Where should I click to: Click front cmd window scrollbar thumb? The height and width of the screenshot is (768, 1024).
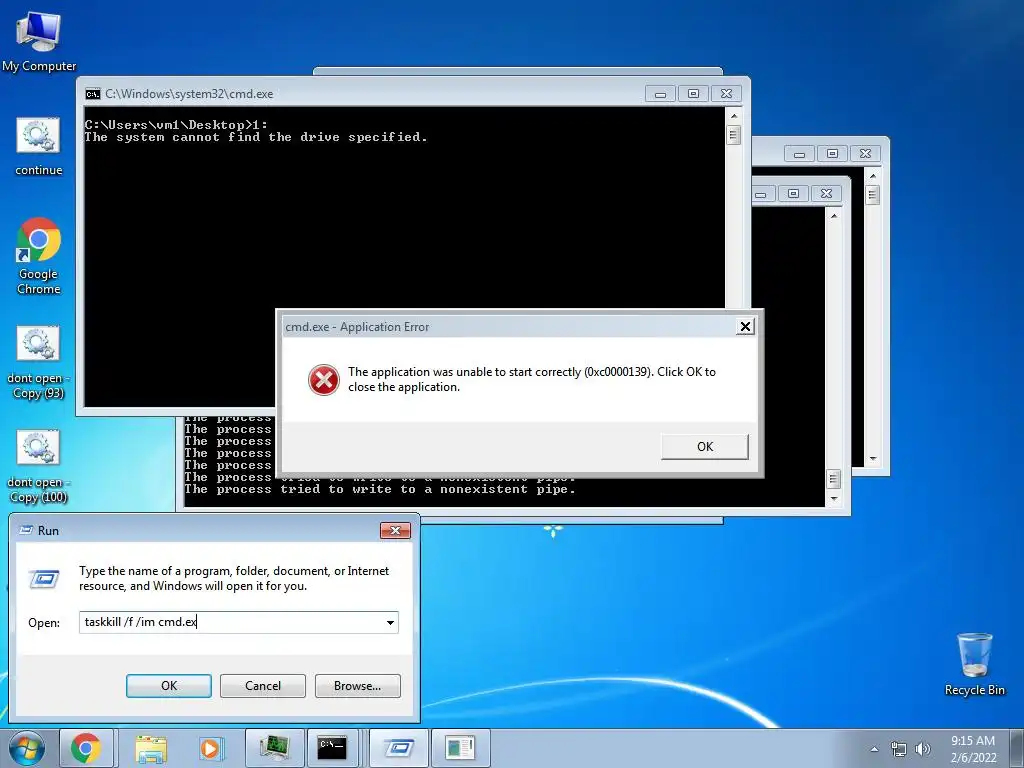pos(734,135)
